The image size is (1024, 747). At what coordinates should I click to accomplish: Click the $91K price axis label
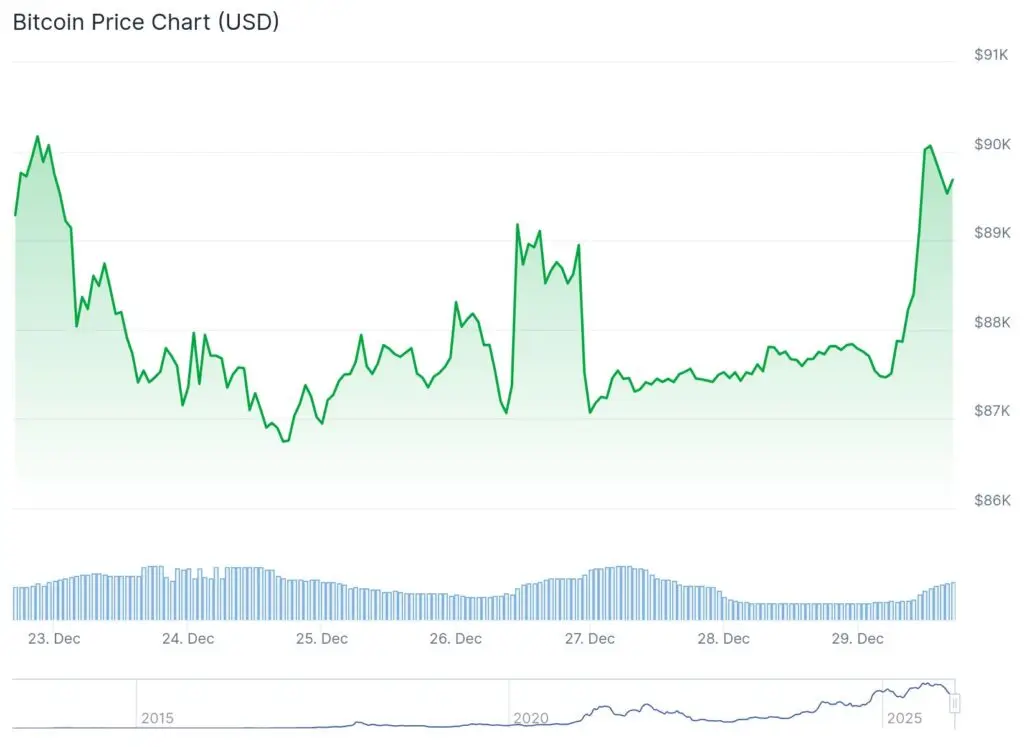tap(991, 55)
